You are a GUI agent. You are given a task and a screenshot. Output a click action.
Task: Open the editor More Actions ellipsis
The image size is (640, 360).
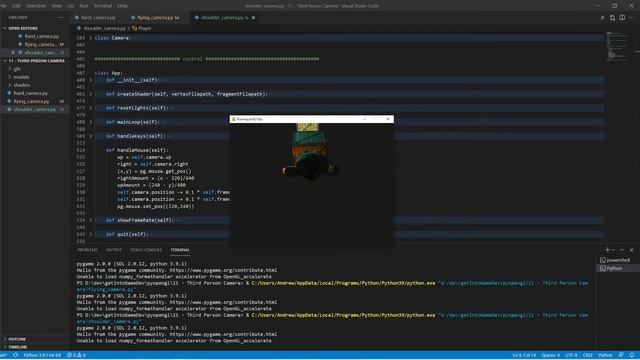[x=632, y=18]
